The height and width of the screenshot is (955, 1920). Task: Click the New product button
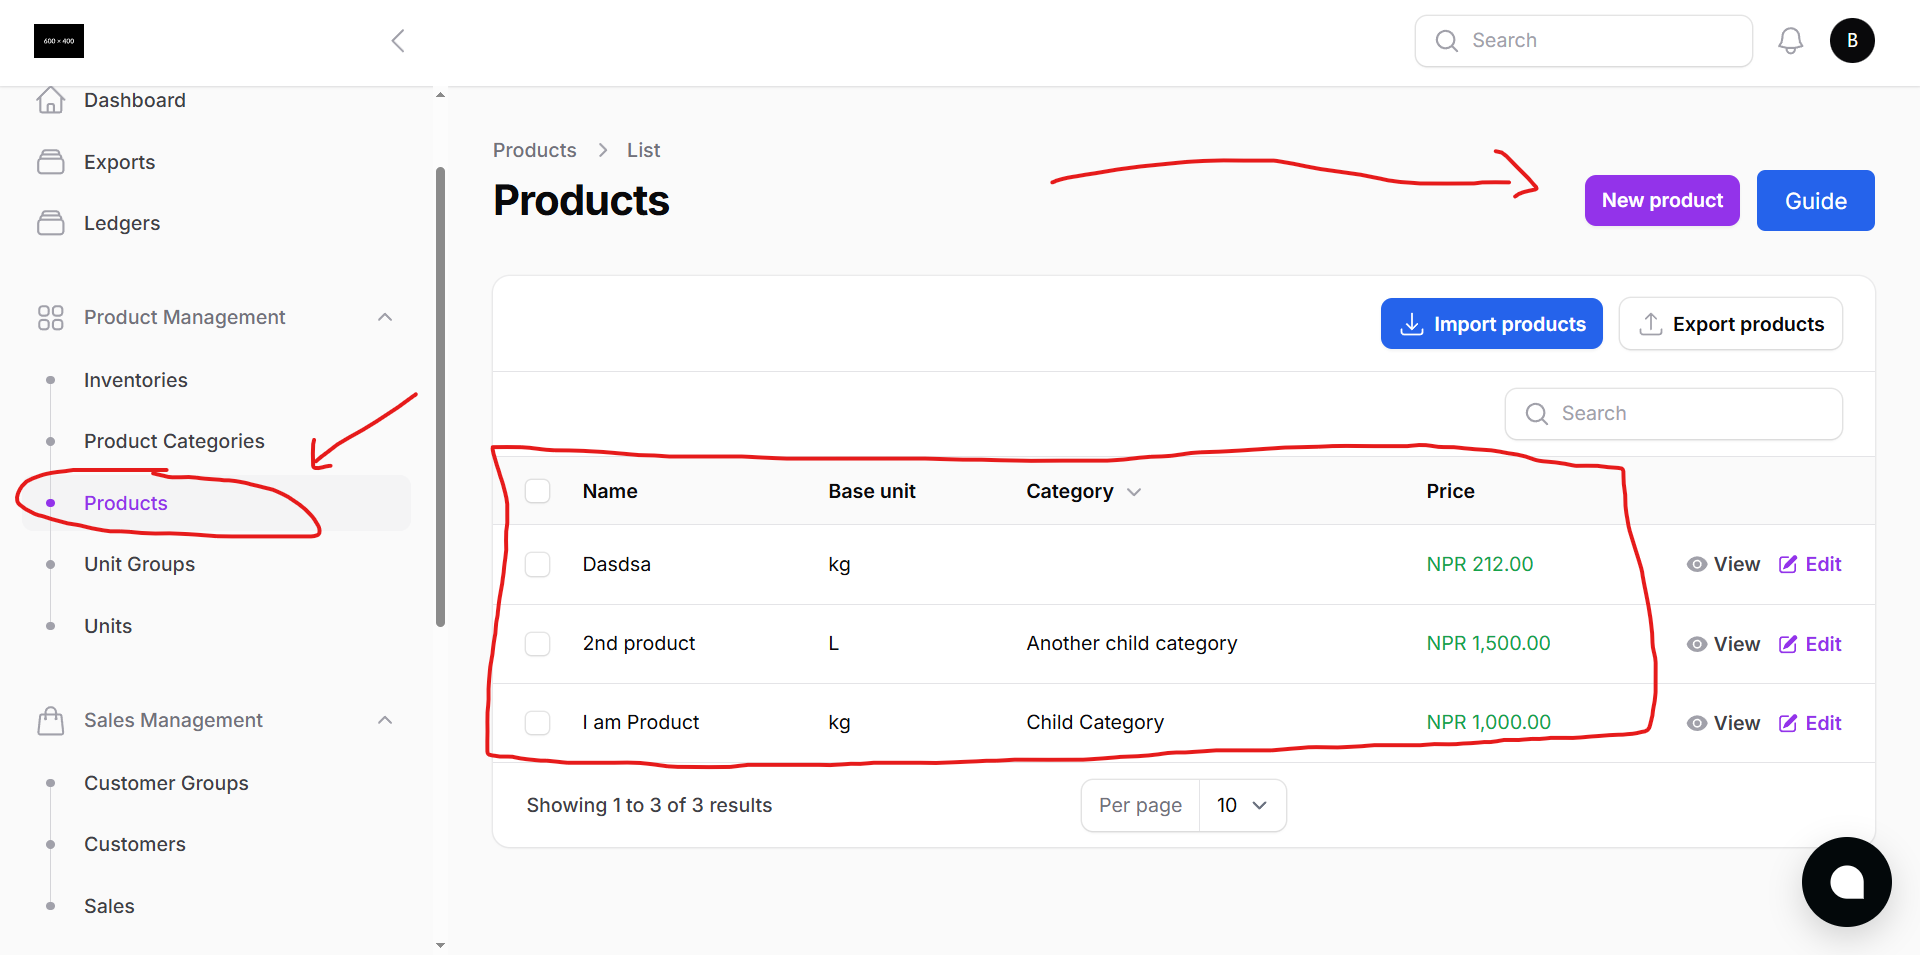[1662, 200]
